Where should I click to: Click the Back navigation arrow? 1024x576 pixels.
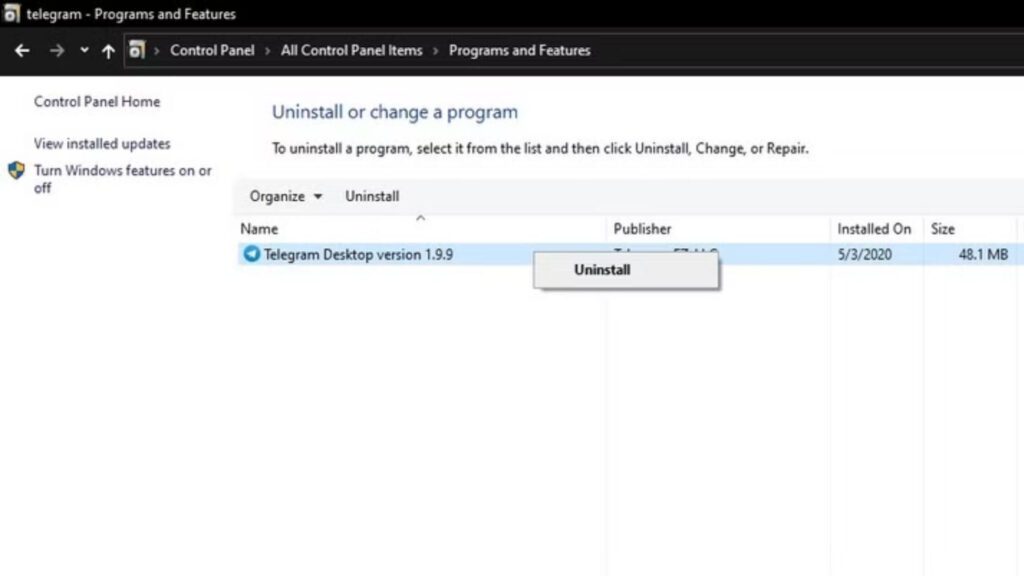coord(22,51)
